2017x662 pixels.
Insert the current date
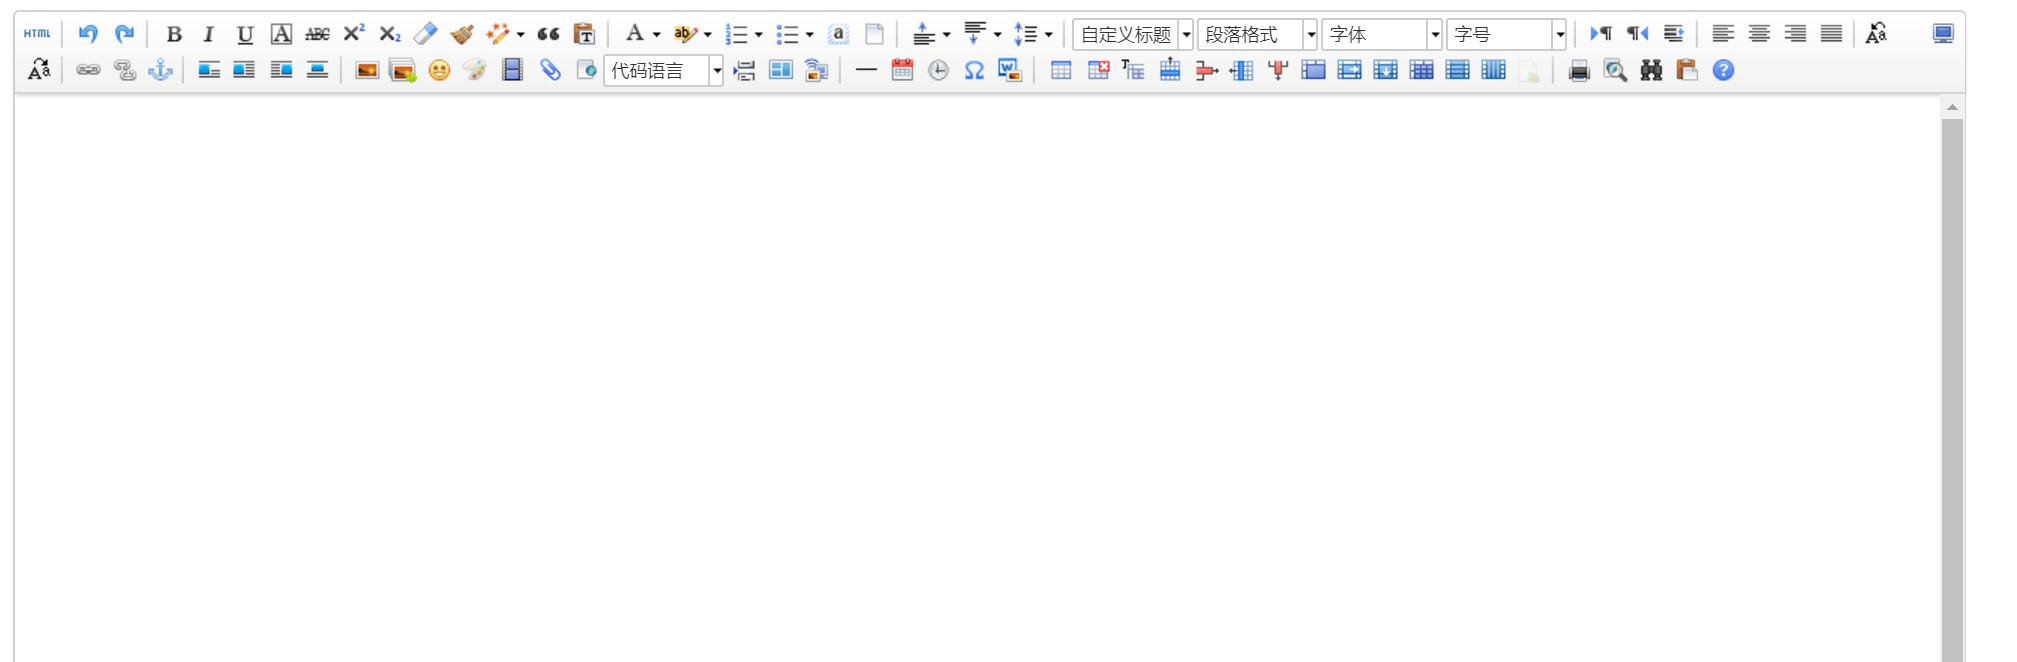point(902,70)
